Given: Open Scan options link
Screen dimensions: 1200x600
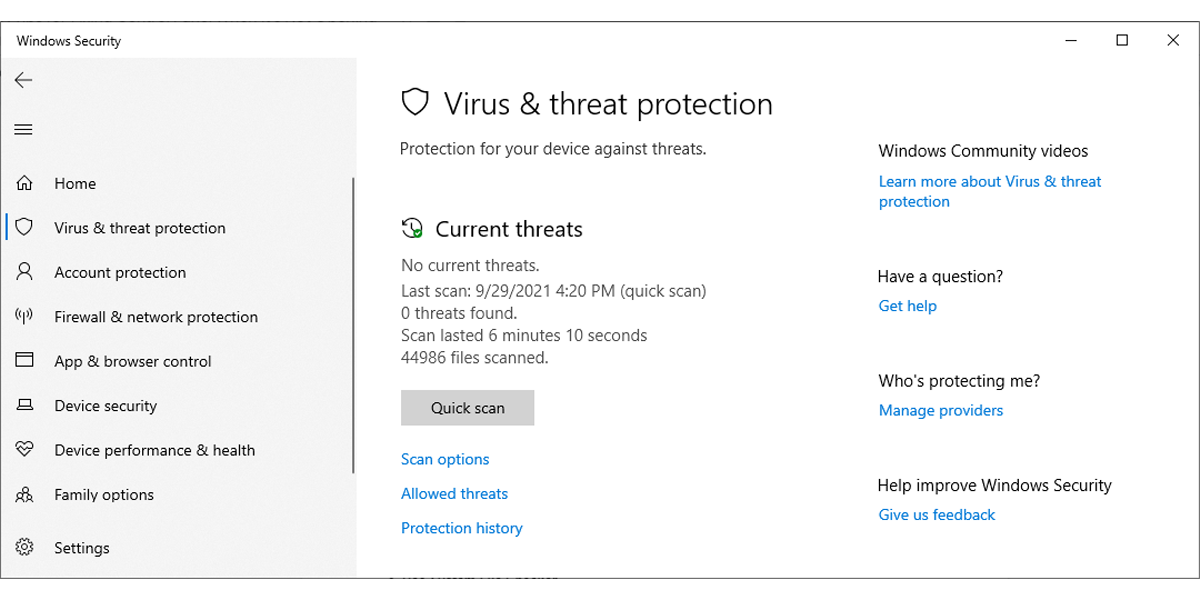Looking at the screenshot, I should 445,460.
